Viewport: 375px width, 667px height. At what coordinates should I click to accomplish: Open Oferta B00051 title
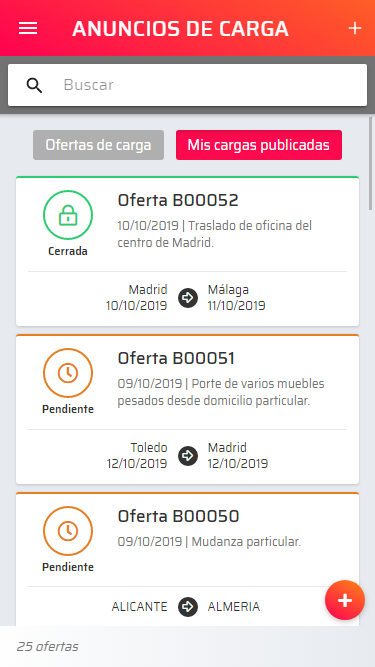click(176, 359)
